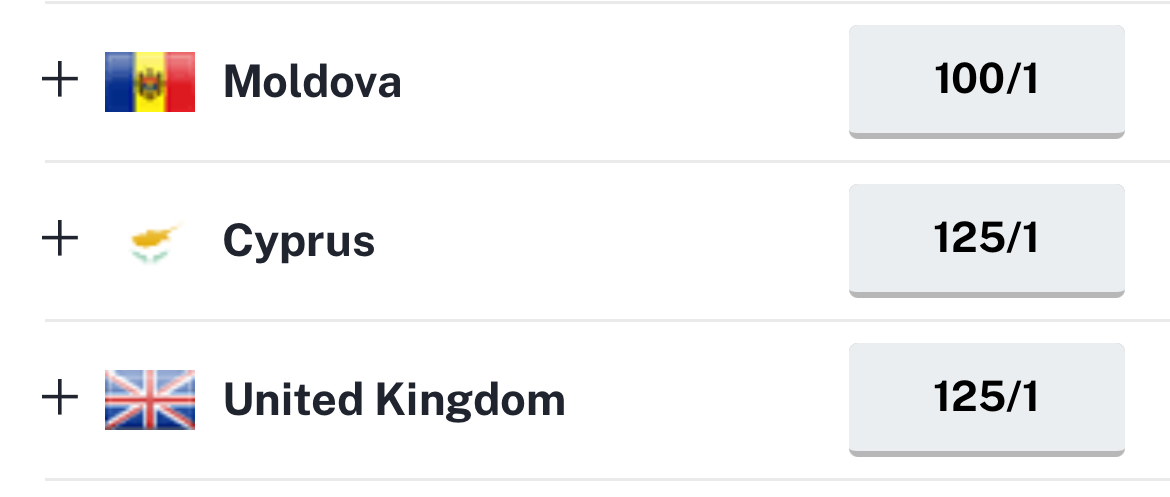Viewport: 1170px width, 497px height.
Task: Click the Moldova flag icon
Action: [150, 82]
